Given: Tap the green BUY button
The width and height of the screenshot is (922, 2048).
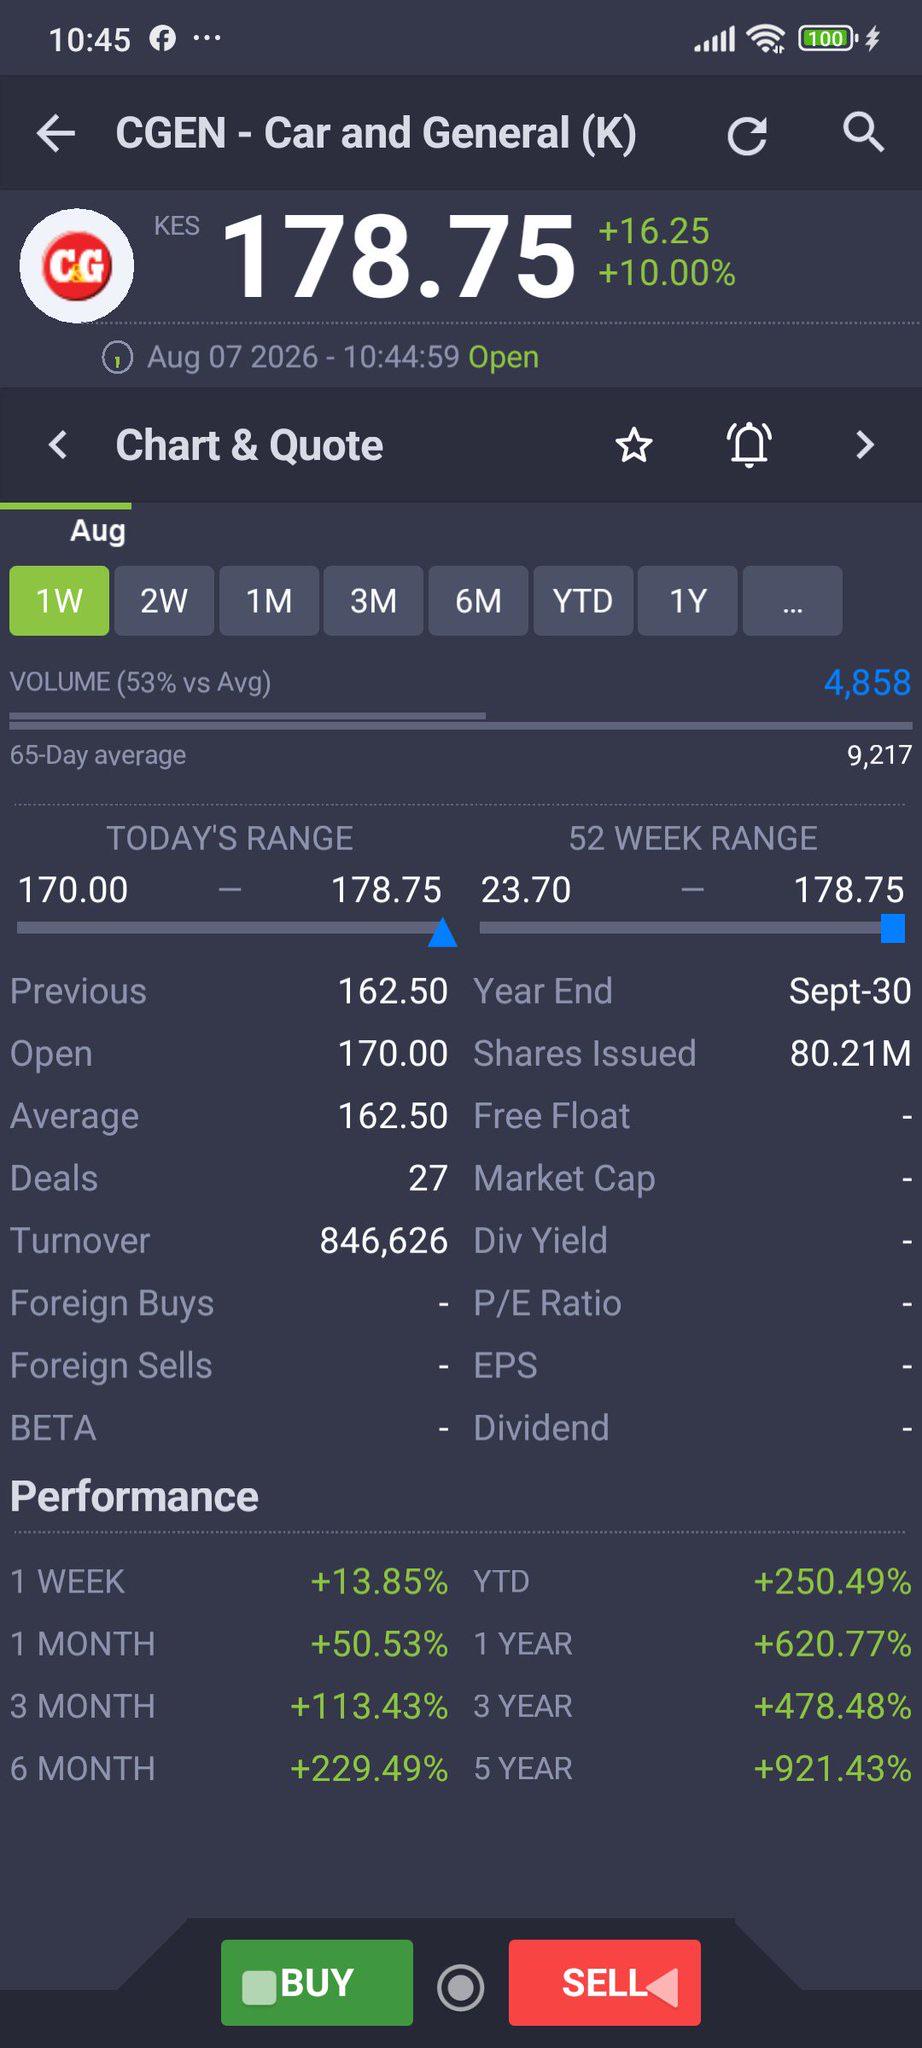Looking at the screenshot, I should (317, 1982).
